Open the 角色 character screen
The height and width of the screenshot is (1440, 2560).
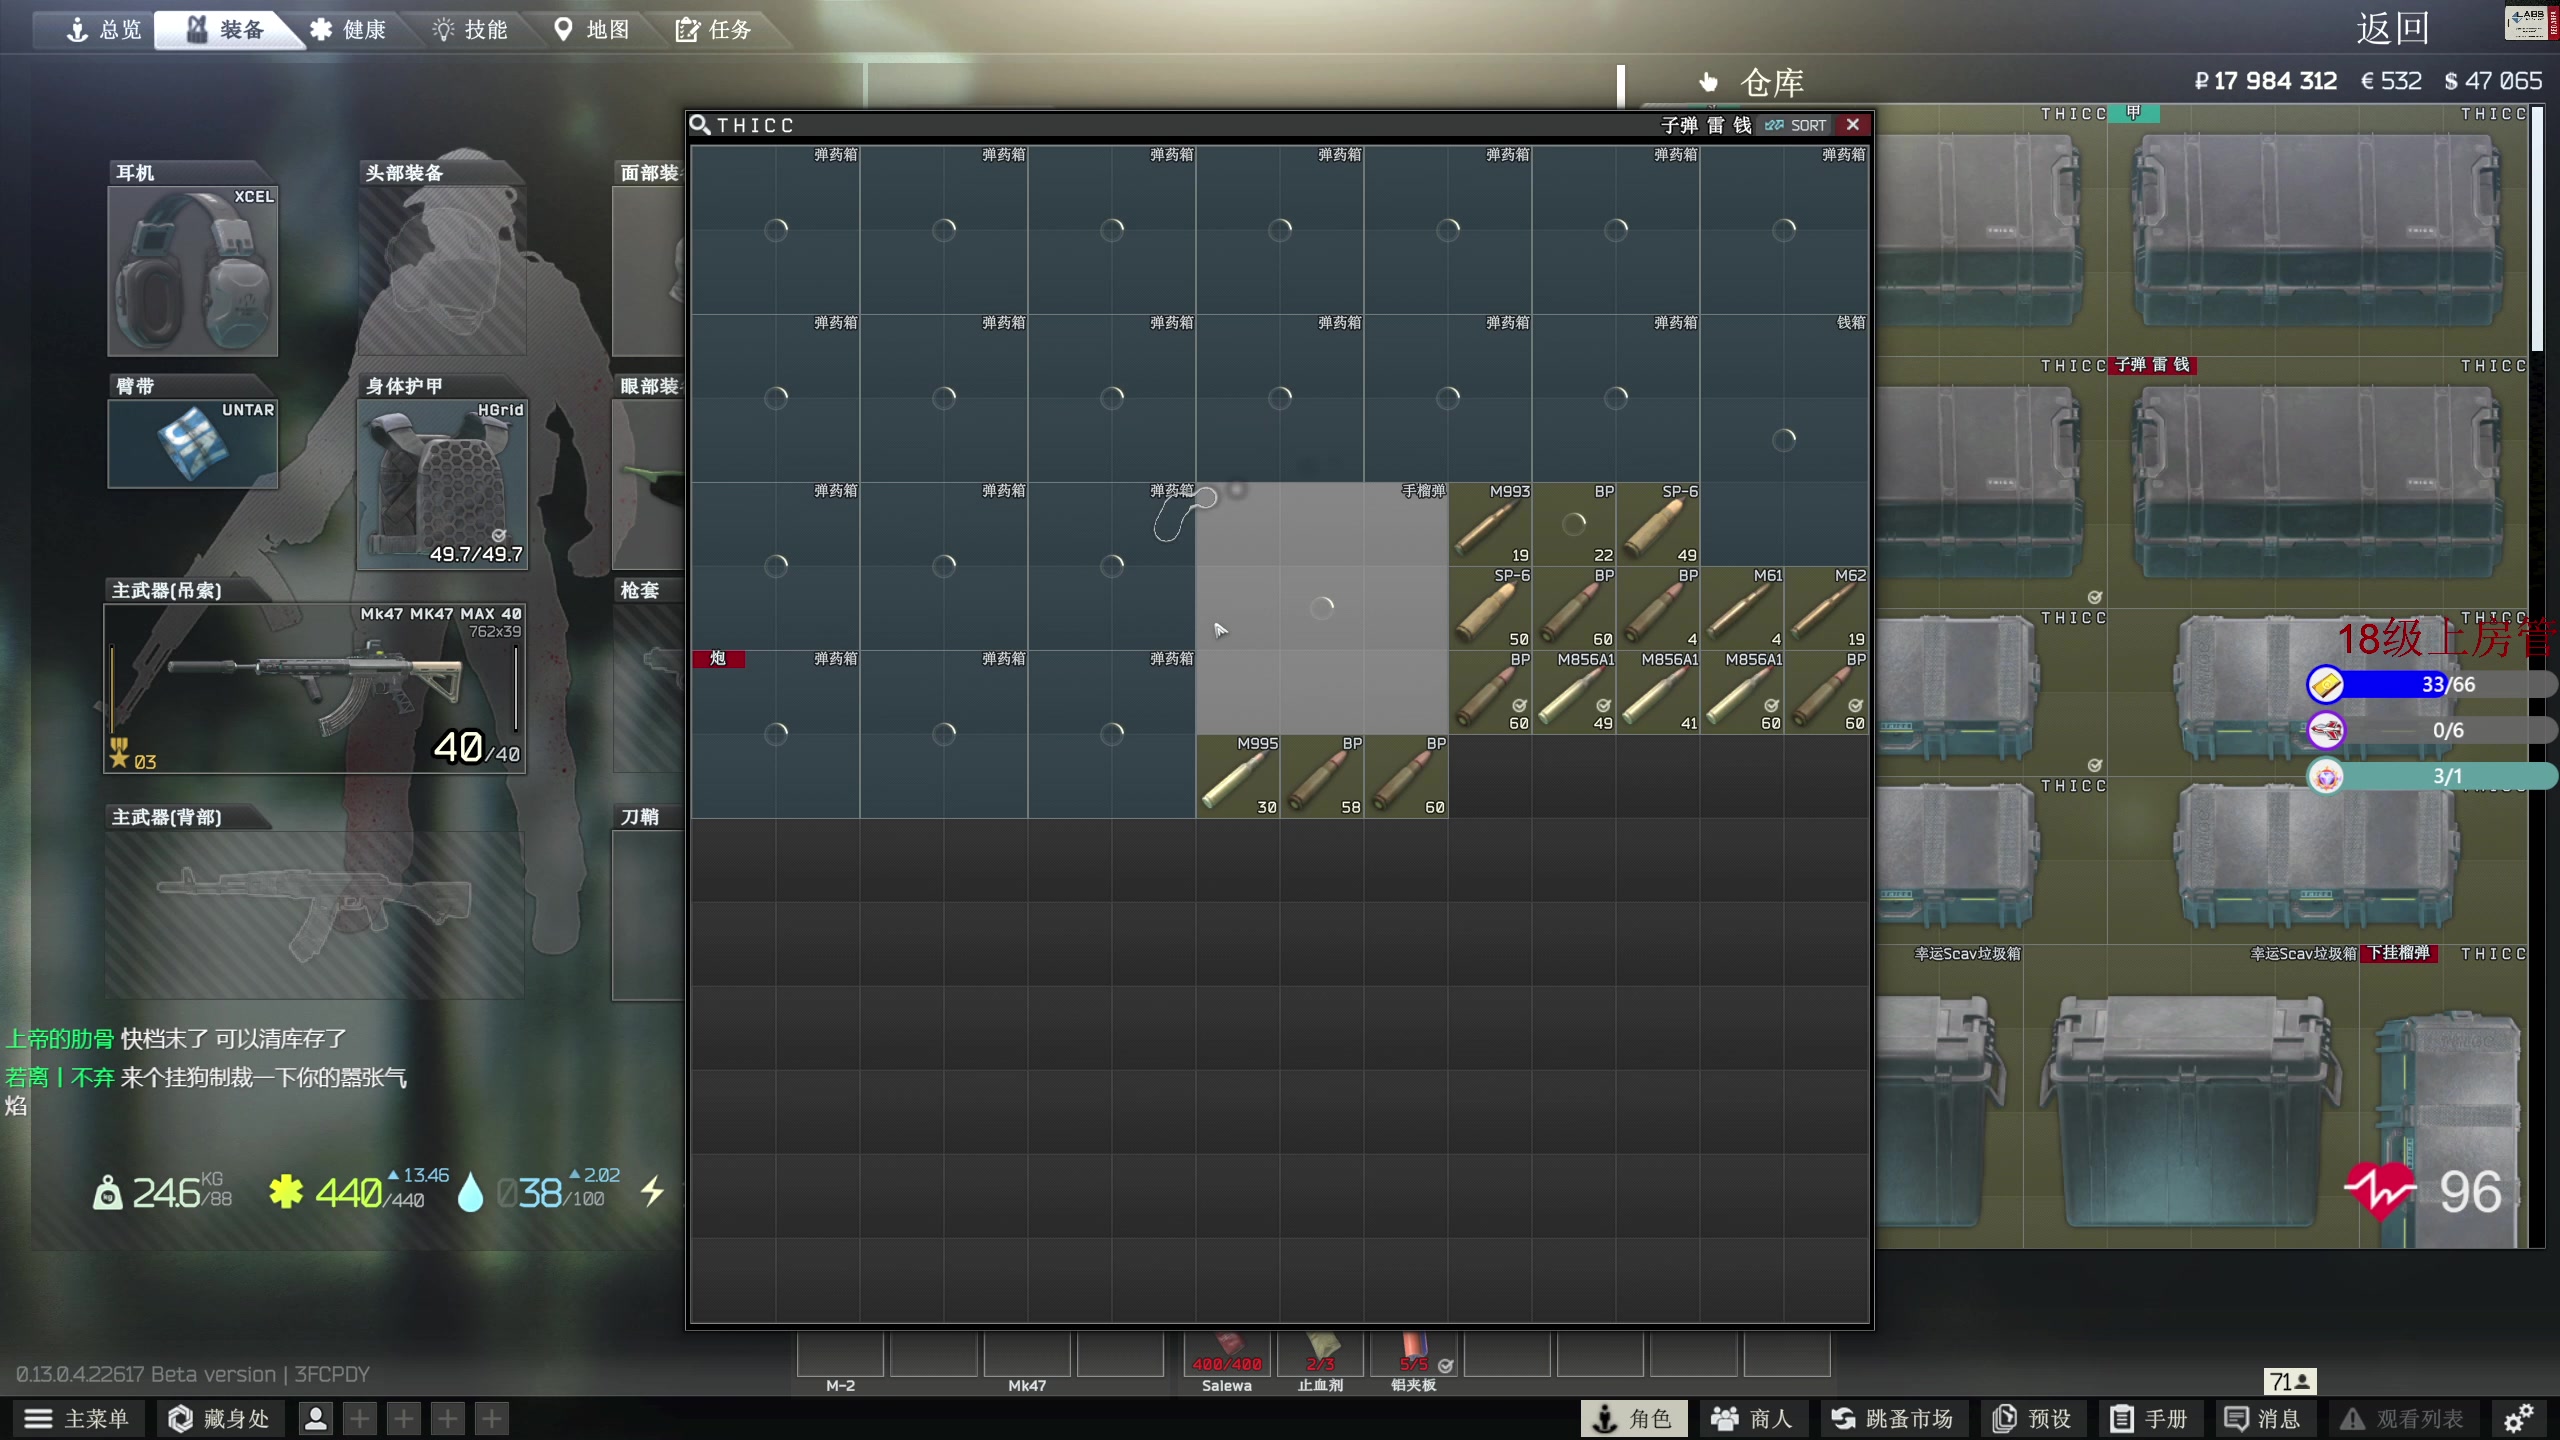1634,1419
